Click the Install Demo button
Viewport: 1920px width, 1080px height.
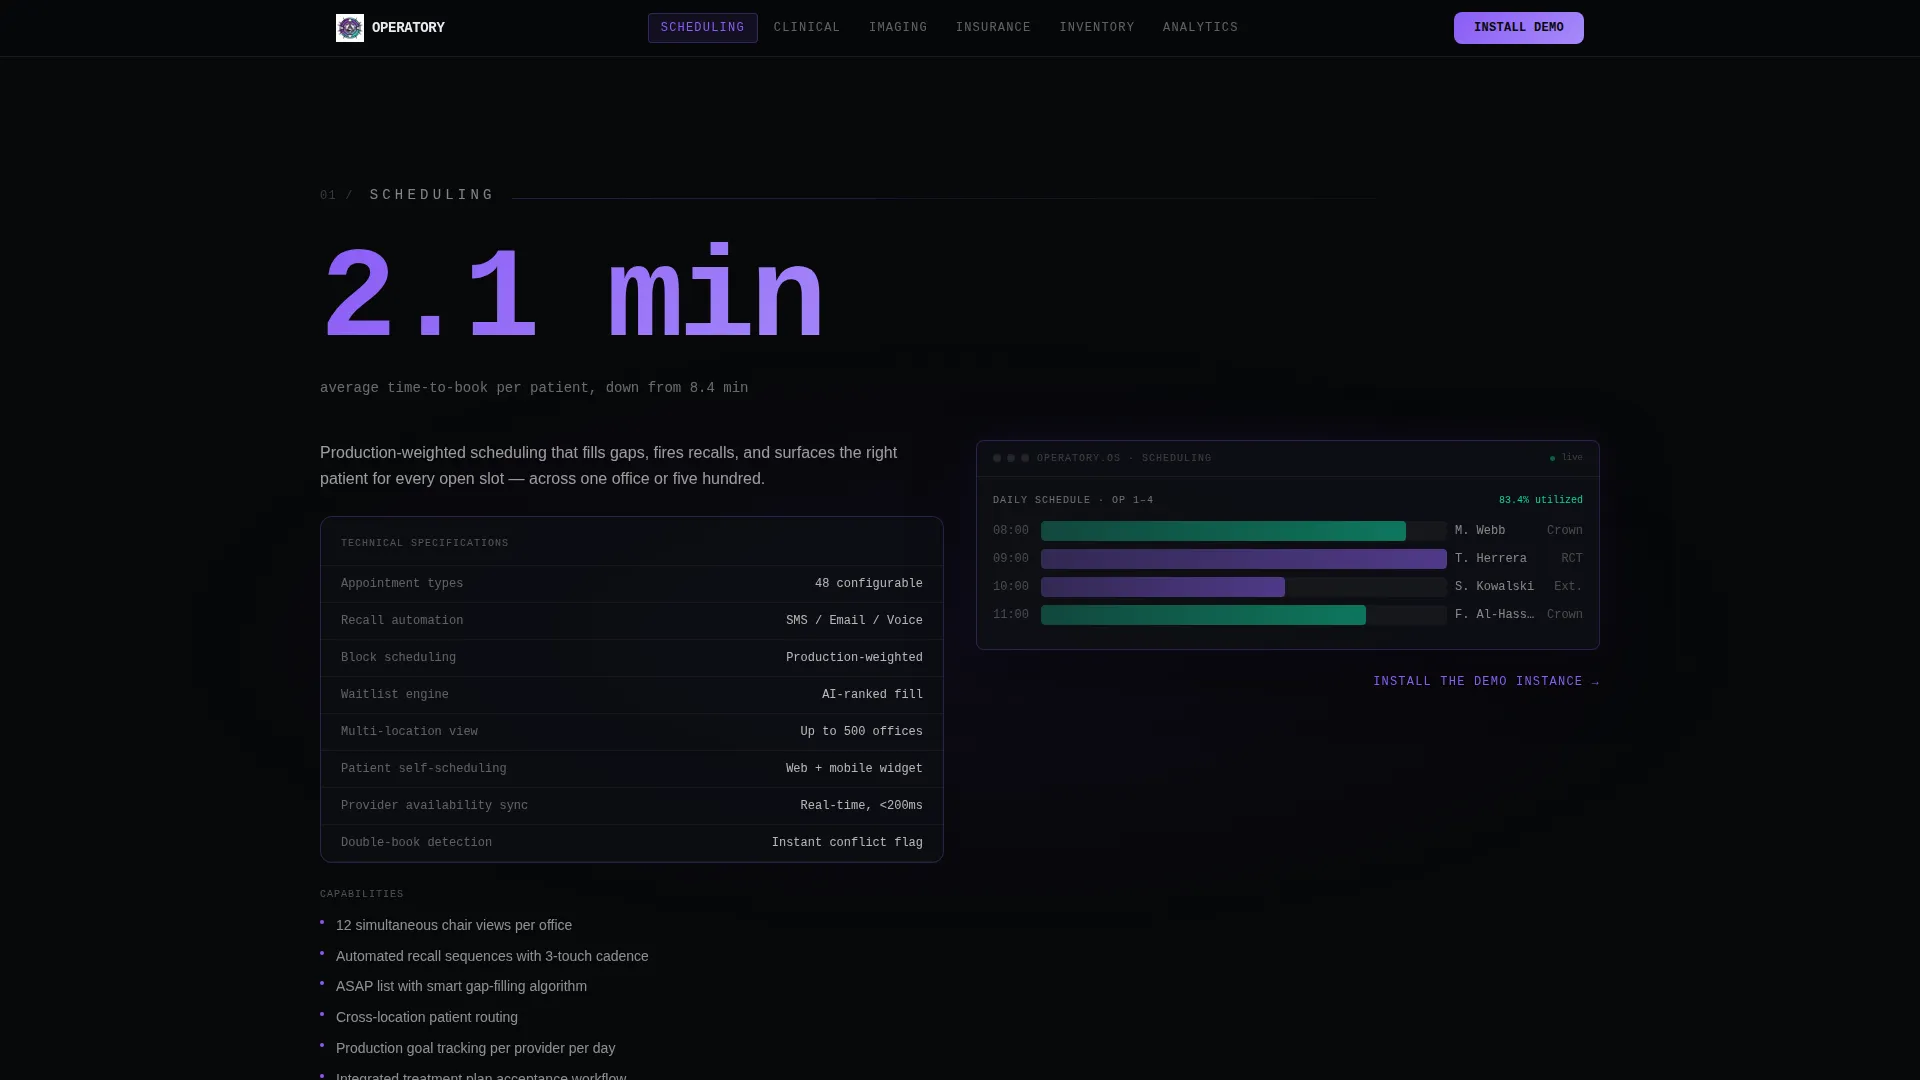pyautogui.click(x=1518, y=28)
